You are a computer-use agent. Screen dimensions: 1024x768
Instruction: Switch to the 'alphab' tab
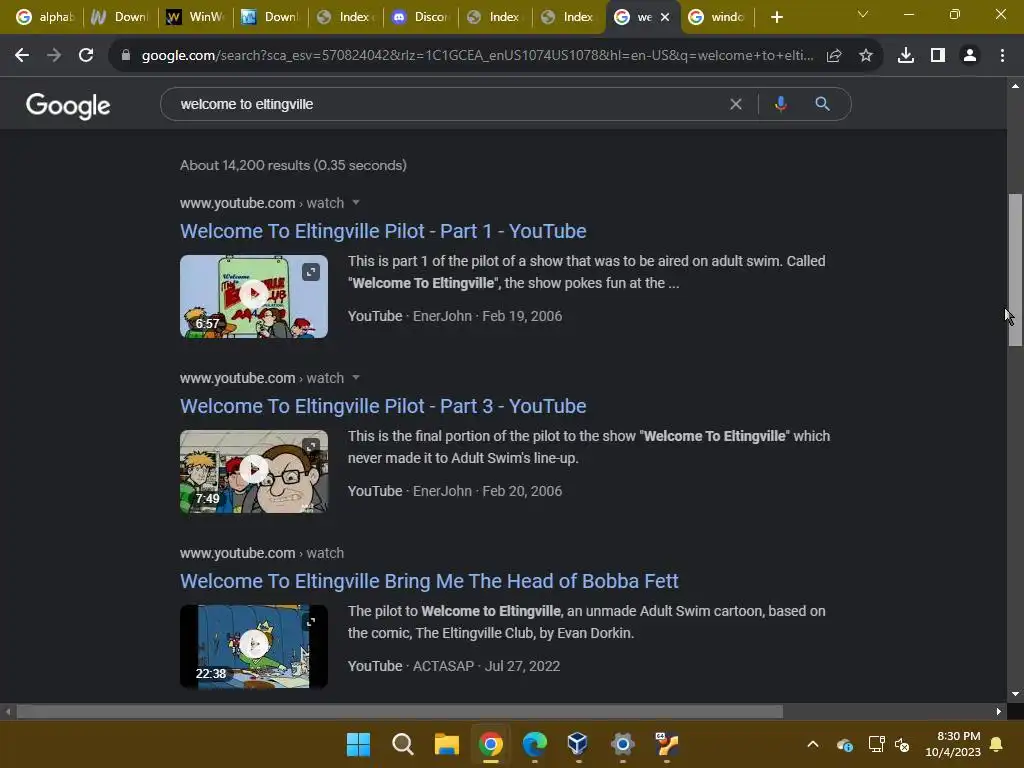(44, 17)
